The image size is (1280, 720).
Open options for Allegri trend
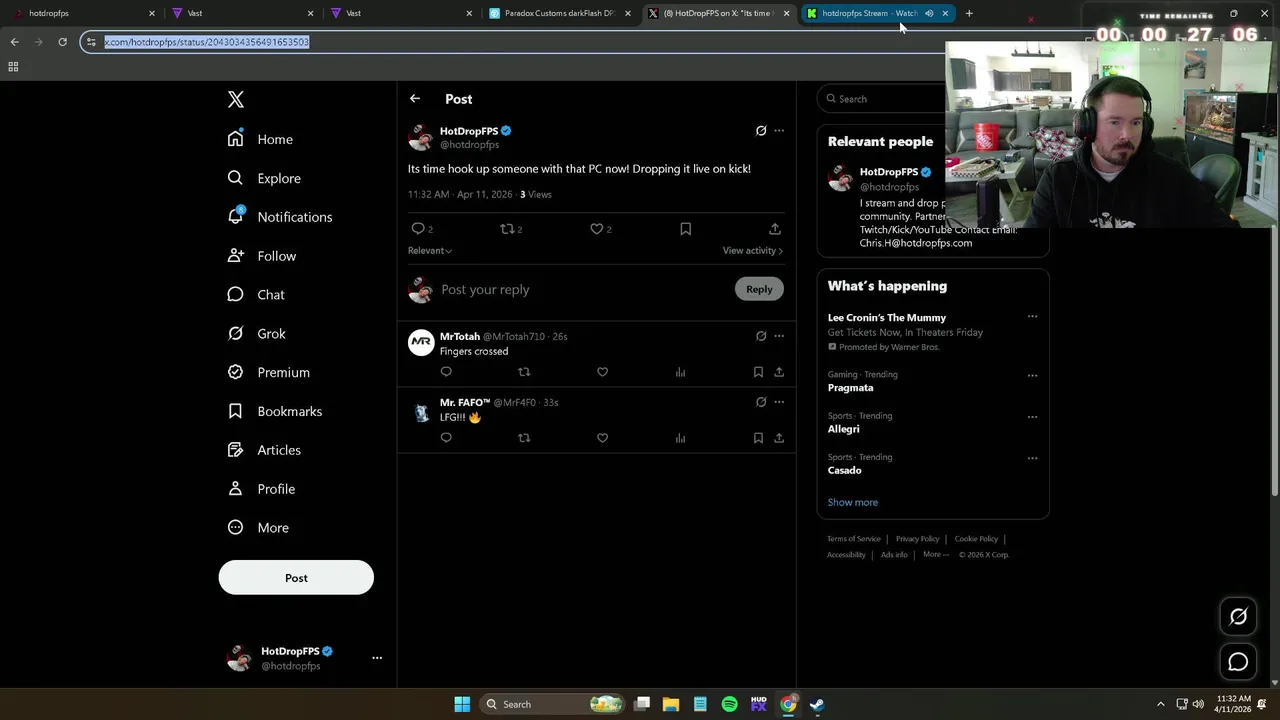click(x=1032, y=417)
